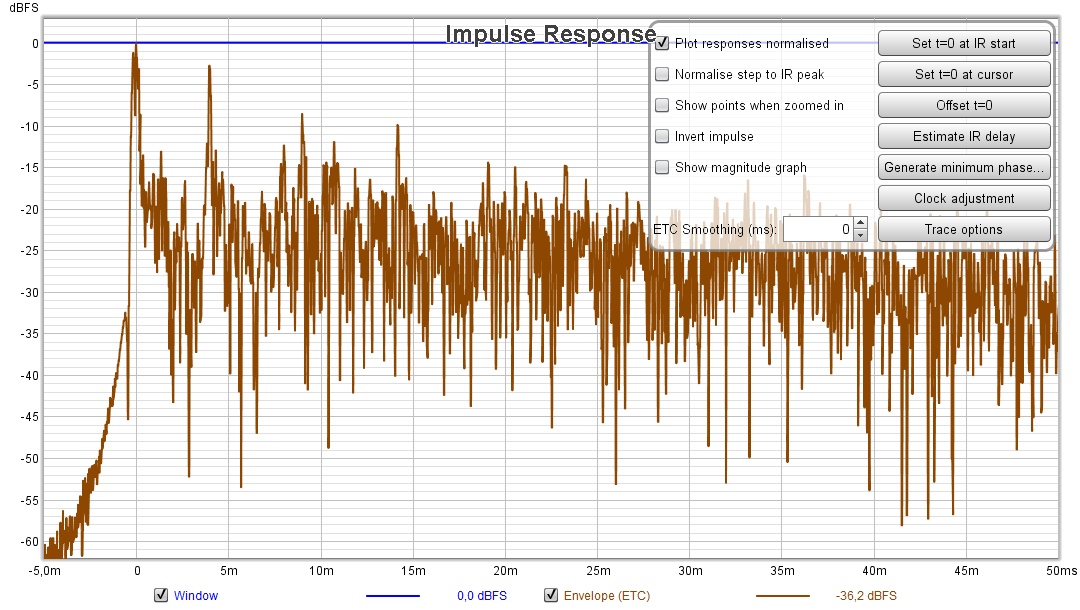Open Clock adjustment
The width and height of the screenshot is (1080, 610).
(963, 198)
